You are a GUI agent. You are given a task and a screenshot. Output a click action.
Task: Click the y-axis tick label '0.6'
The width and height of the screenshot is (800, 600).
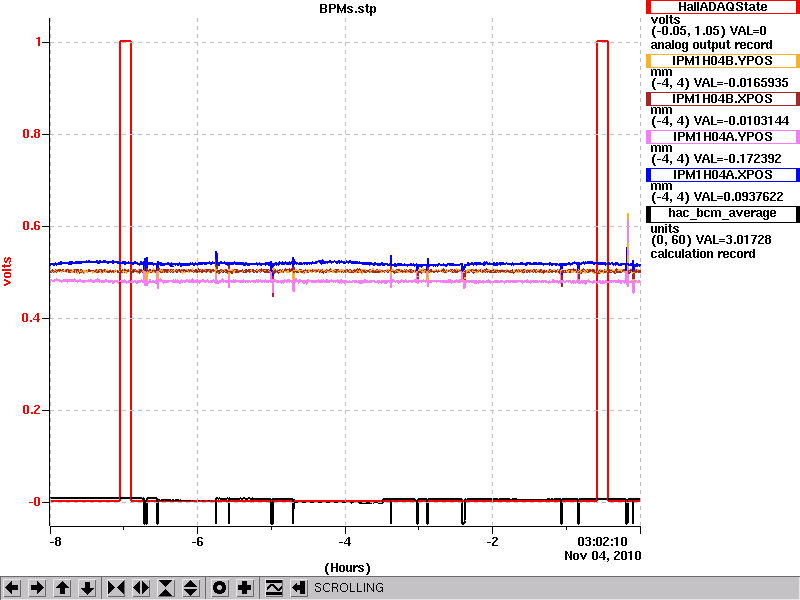tap(32, 226)
